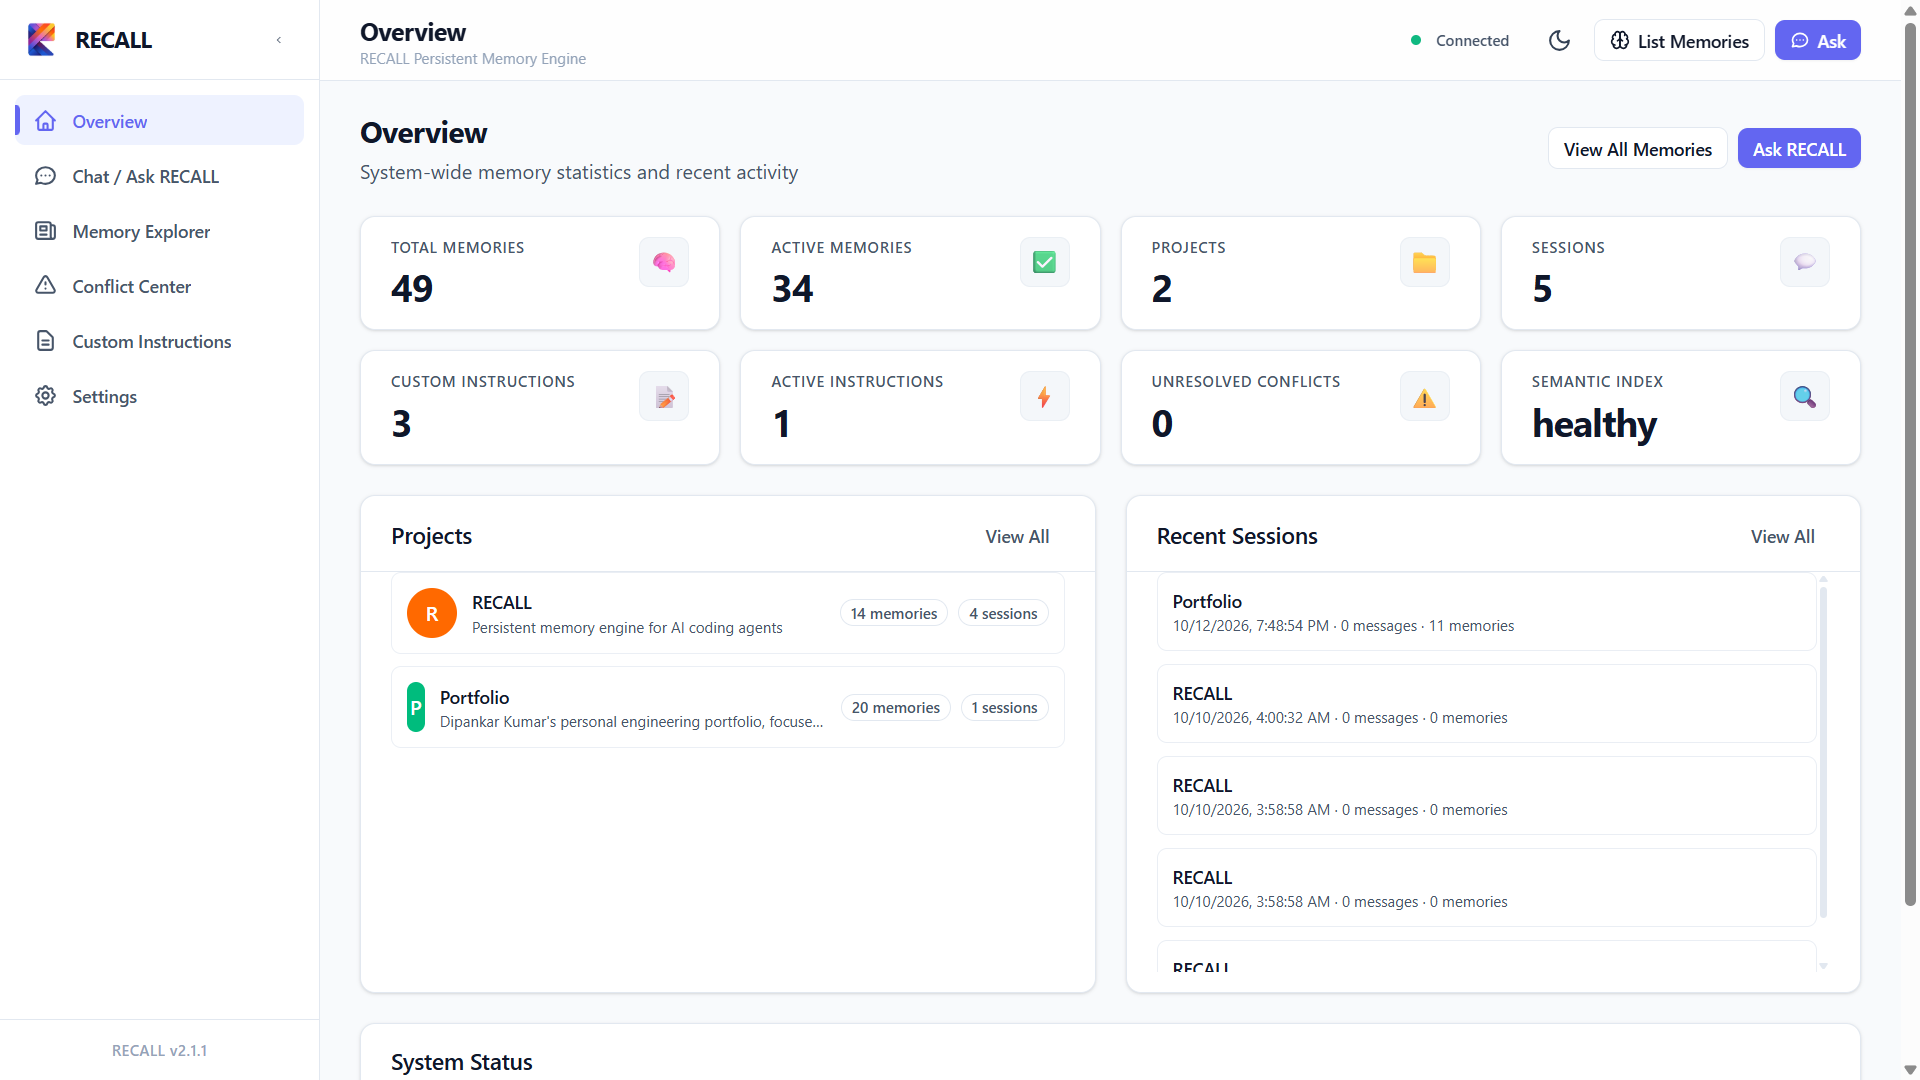Viewport: 1920px width, 1080px height.
Task: Click the warning icon in Unresolved Conflicts
Action: 1424,397
